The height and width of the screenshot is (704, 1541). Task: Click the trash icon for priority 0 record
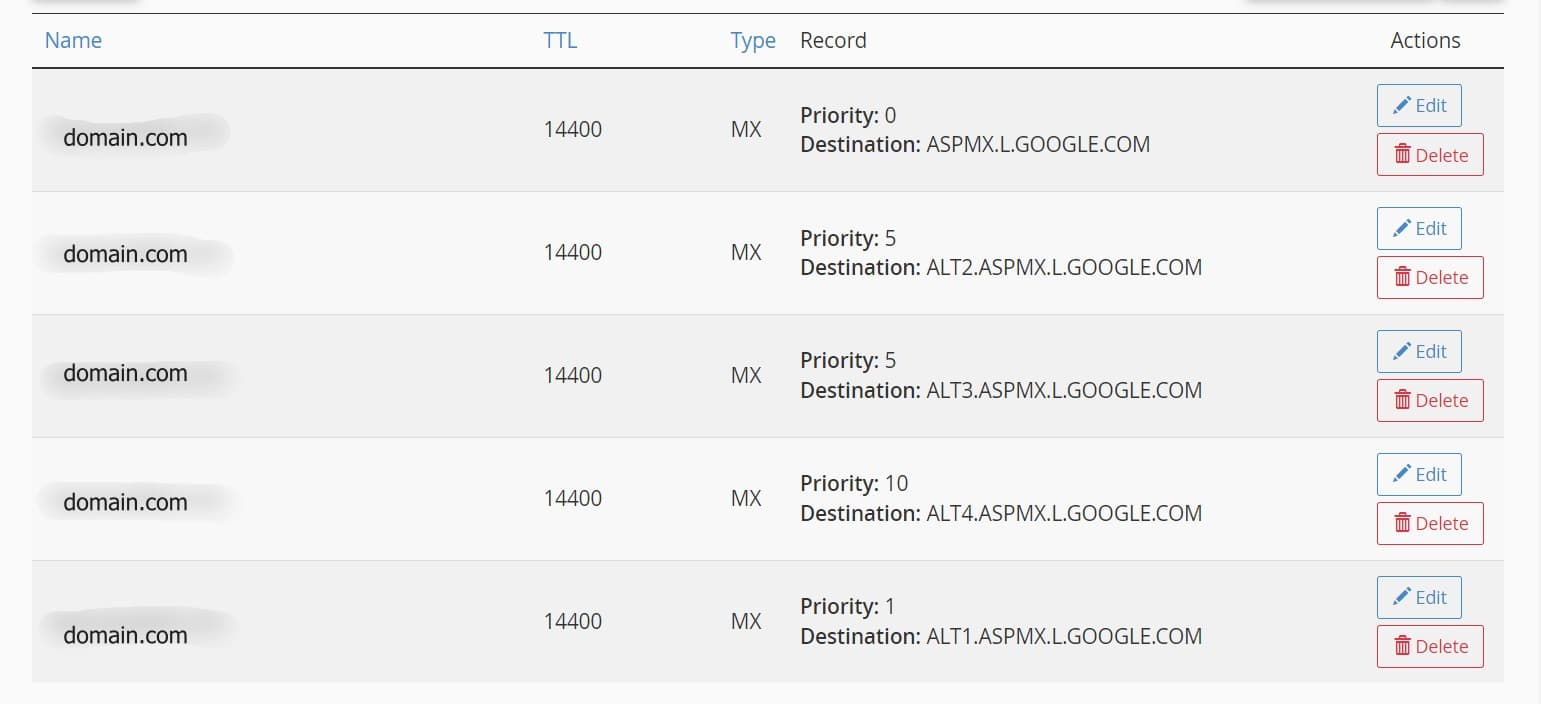tap(1403, 154)
